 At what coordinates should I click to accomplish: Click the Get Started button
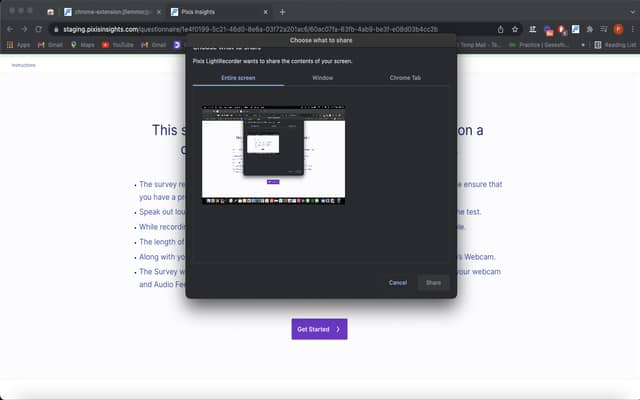[319, 329]
